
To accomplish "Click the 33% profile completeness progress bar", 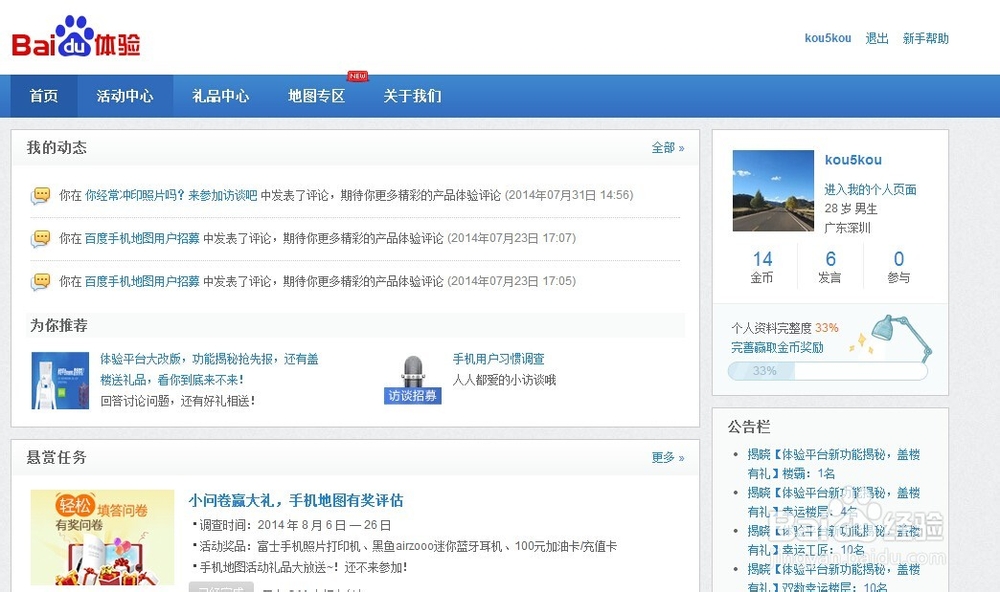I will coord(827,371).
